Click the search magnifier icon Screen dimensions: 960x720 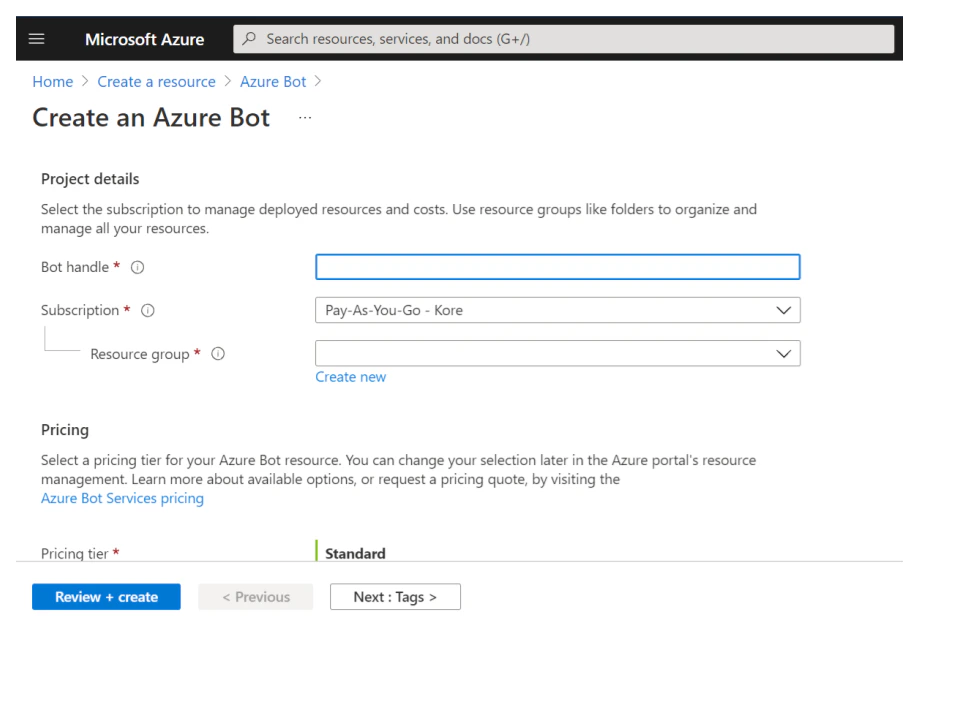click(249, 38)
